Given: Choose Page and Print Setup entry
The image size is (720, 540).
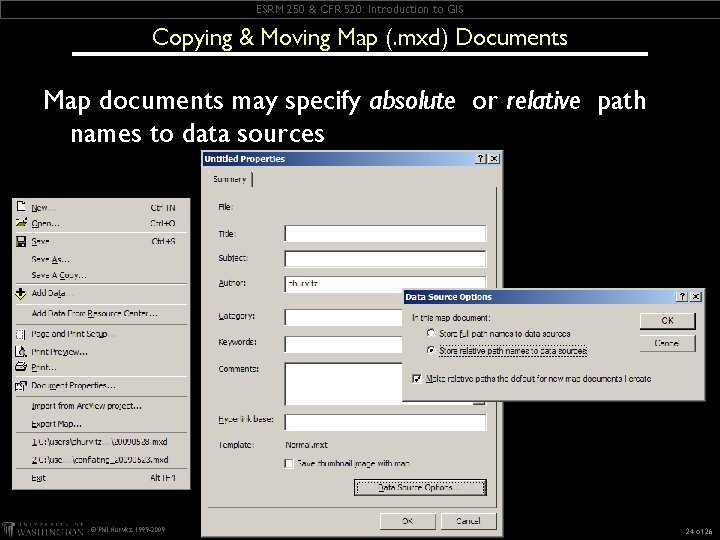Looking at the screenshot, I should [103, 334].
